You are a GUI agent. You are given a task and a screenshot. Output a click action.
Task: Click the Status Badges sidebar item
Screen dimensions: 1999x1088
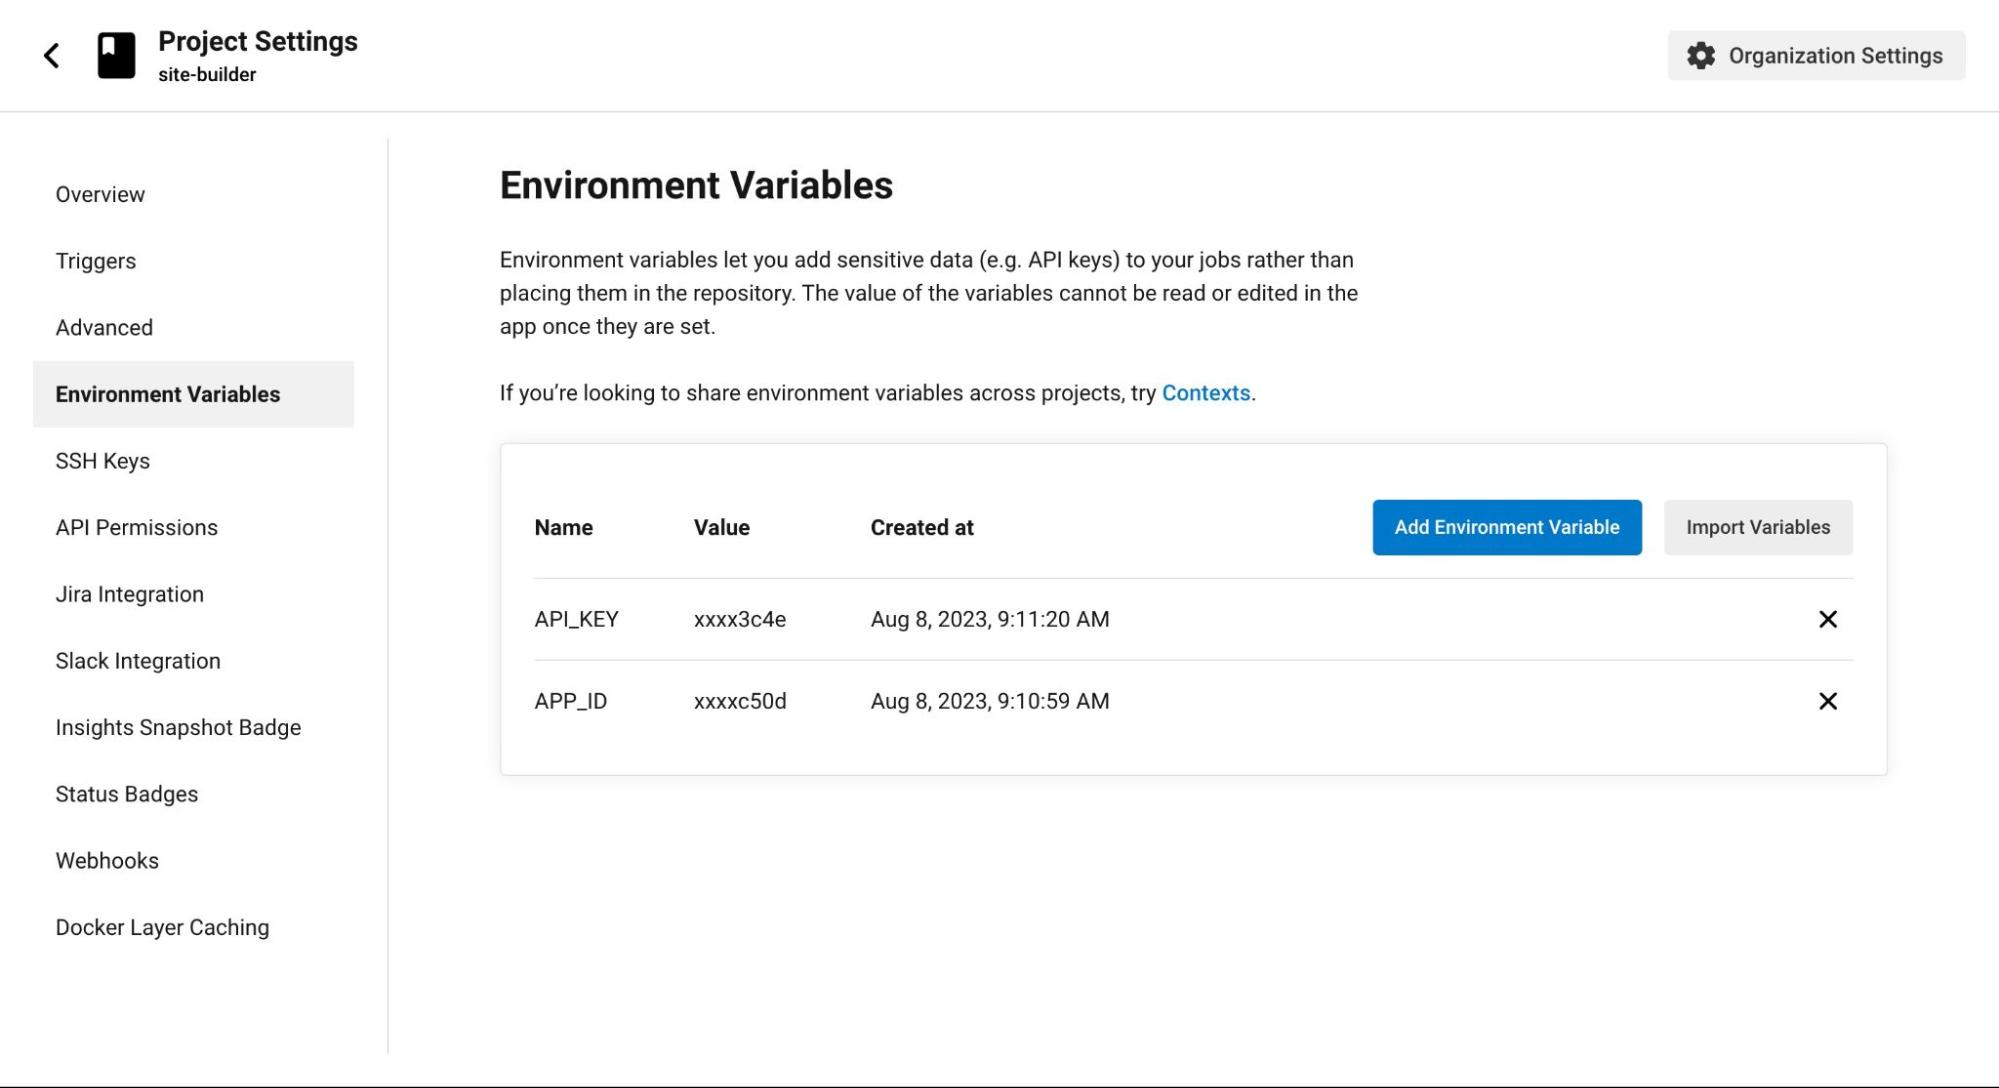(126, 793)
